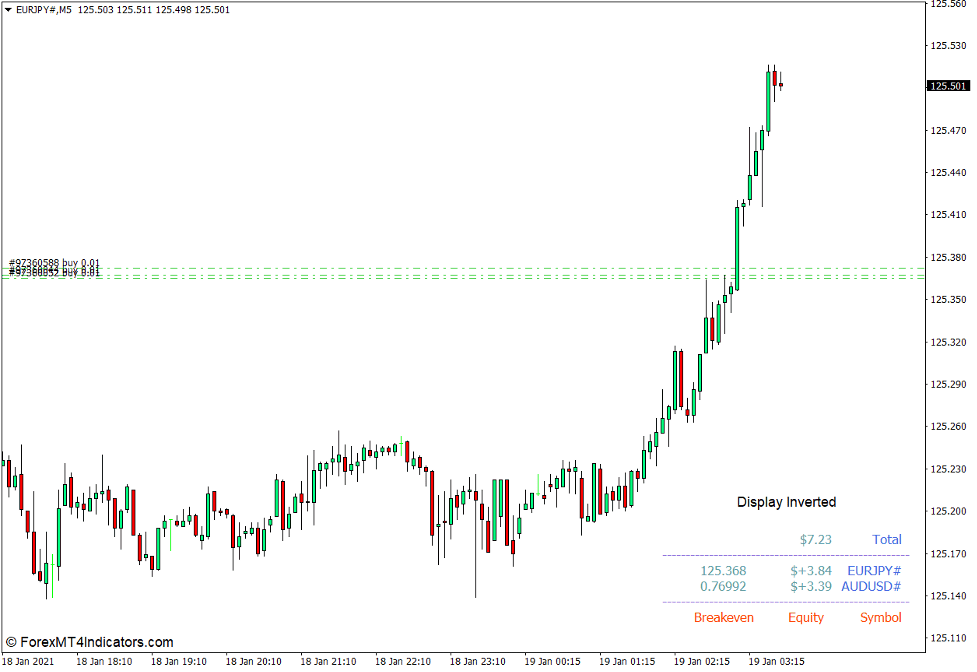Click the Breakeven column header
The image size is (977, 672).
point(723,617)
